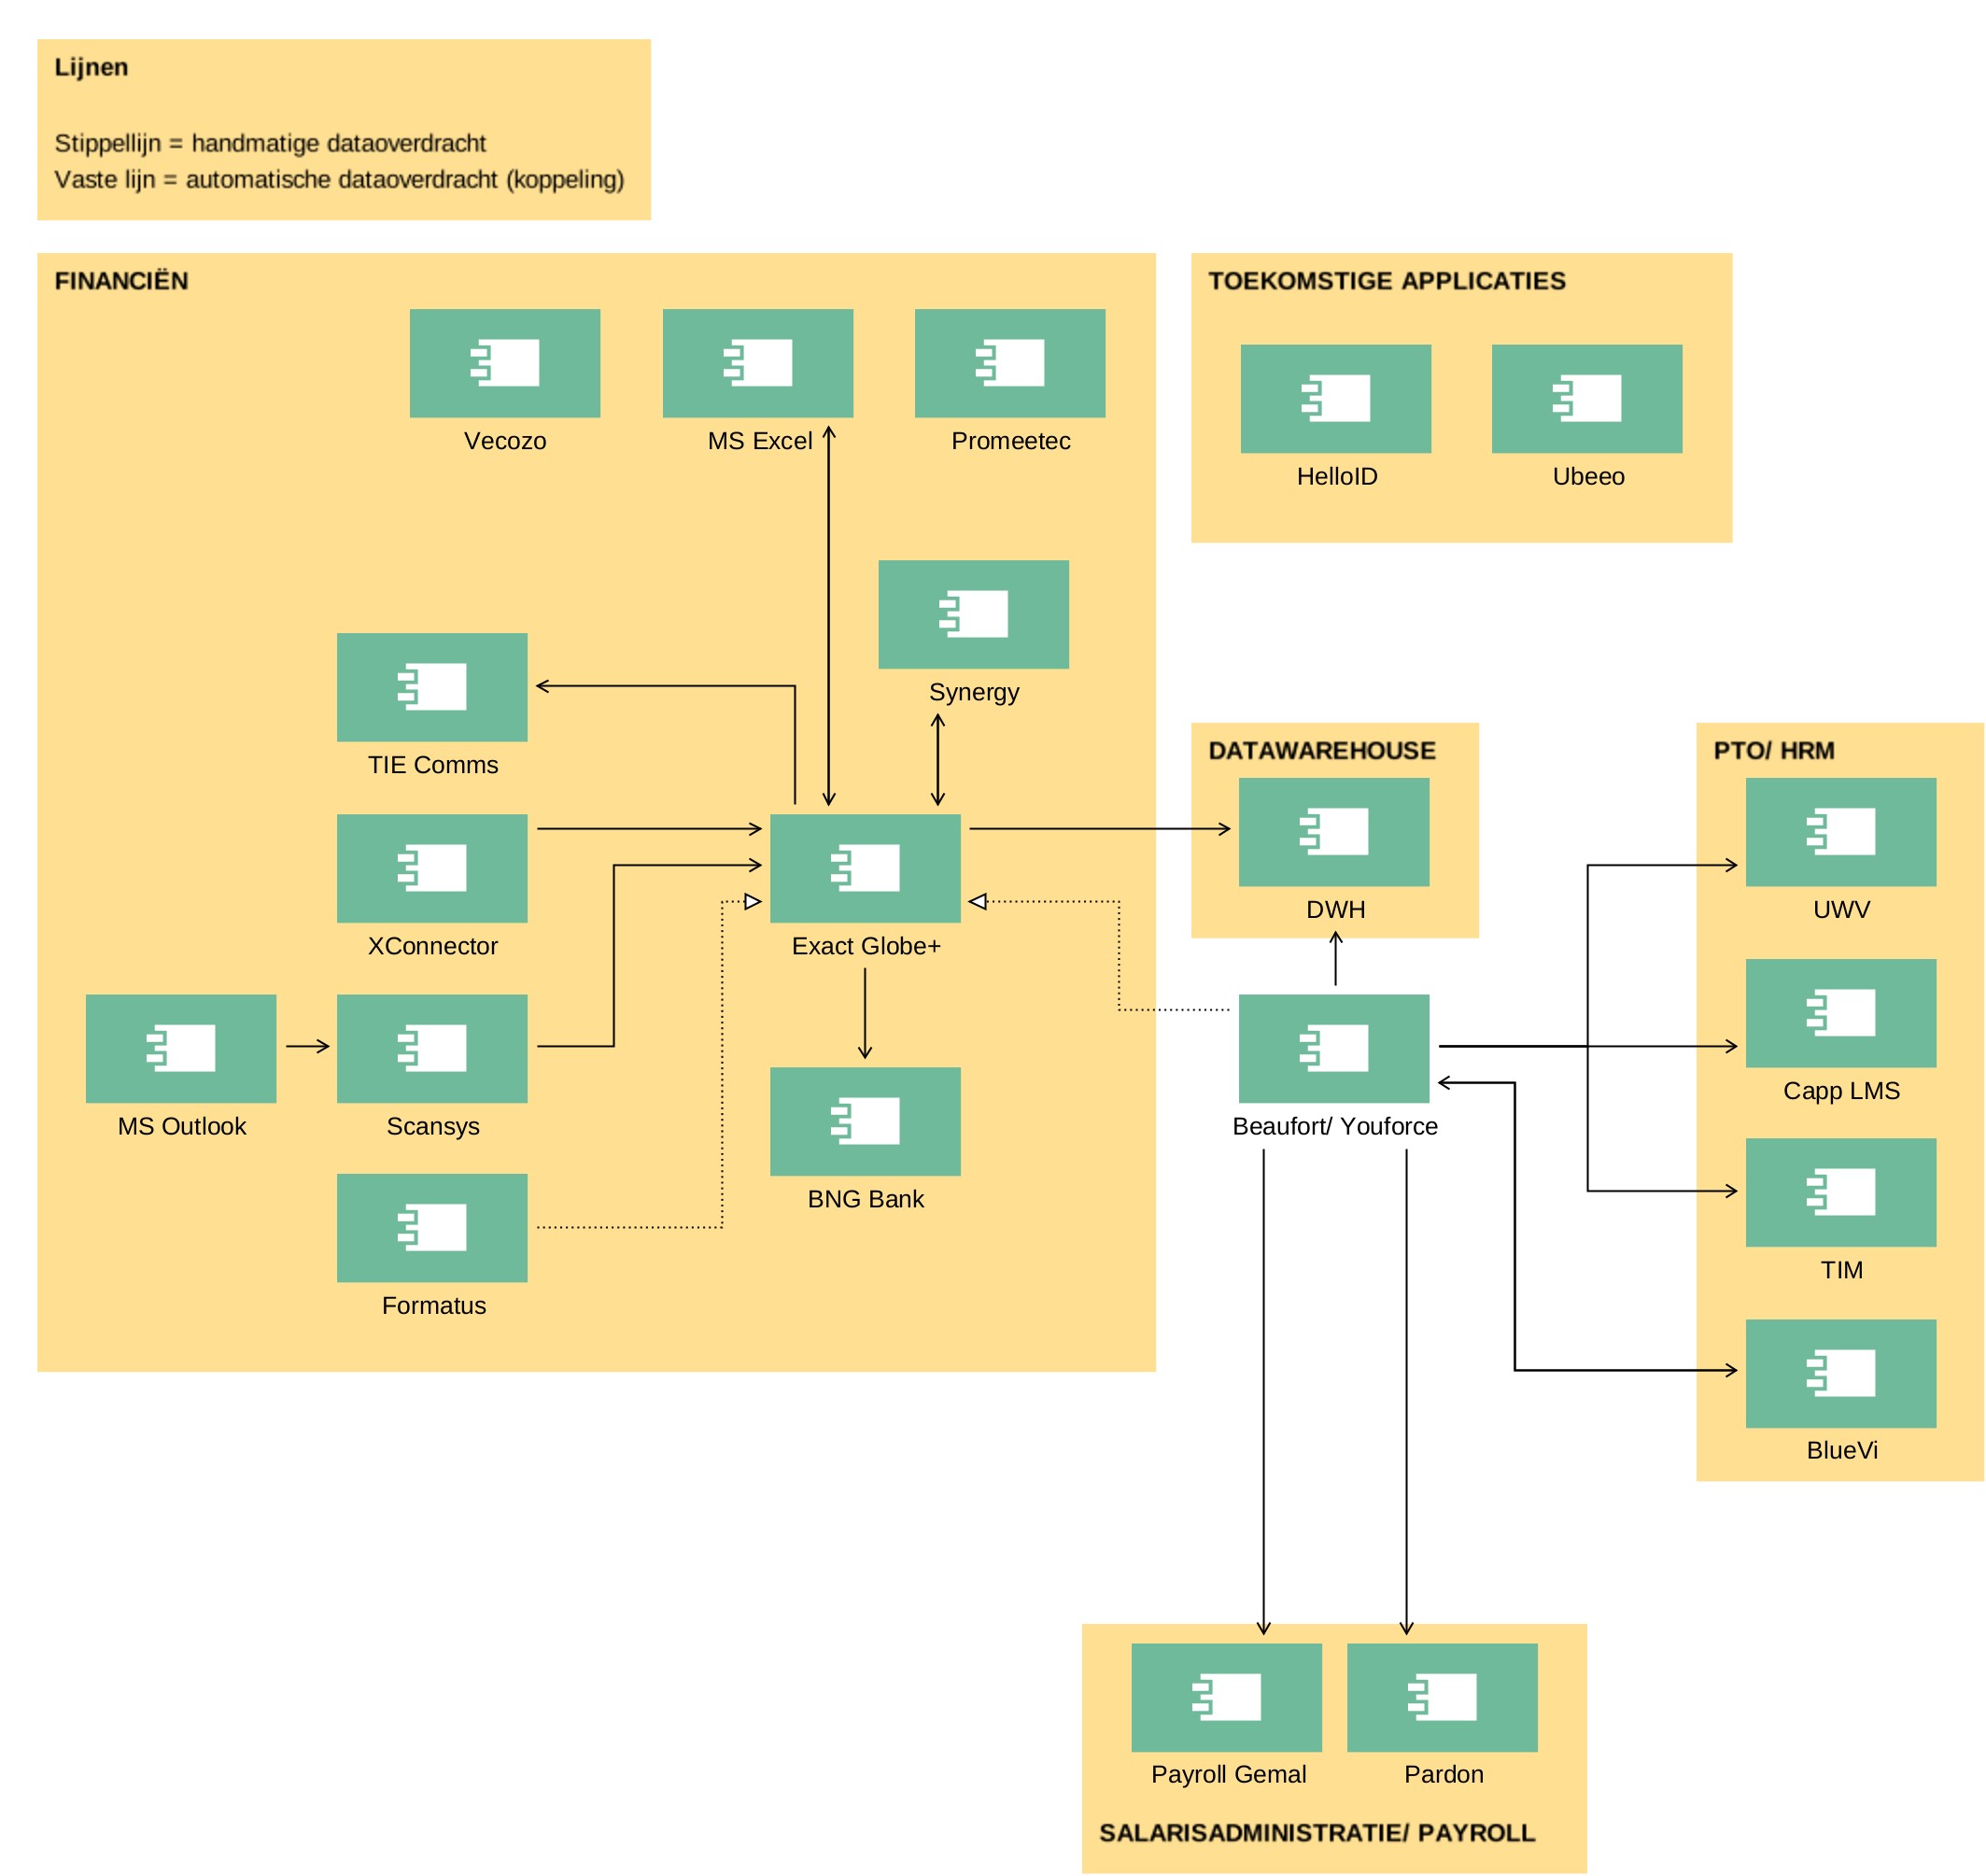The width and height of the screenshot is (1986, 1876).
Task: Click the Exact Globe+ label text
Action: [866, 946]
